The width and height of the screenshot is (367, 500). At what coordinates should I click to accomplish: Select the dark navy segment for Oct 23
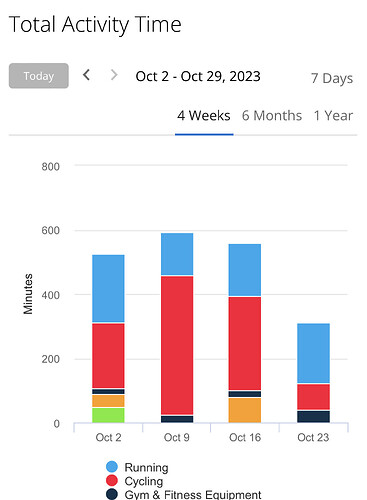click(313, 417)
